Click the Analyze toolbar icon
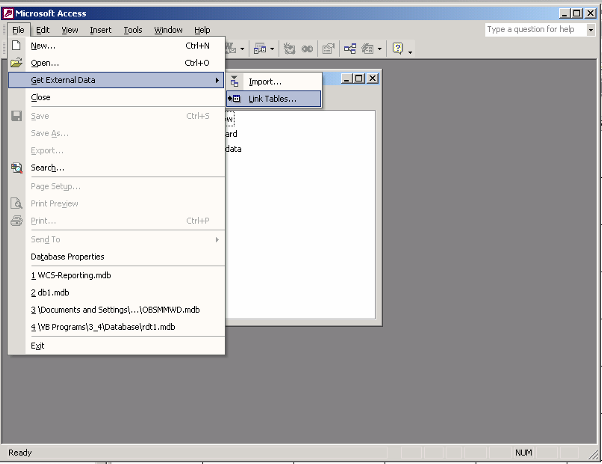 pos(260,49)
